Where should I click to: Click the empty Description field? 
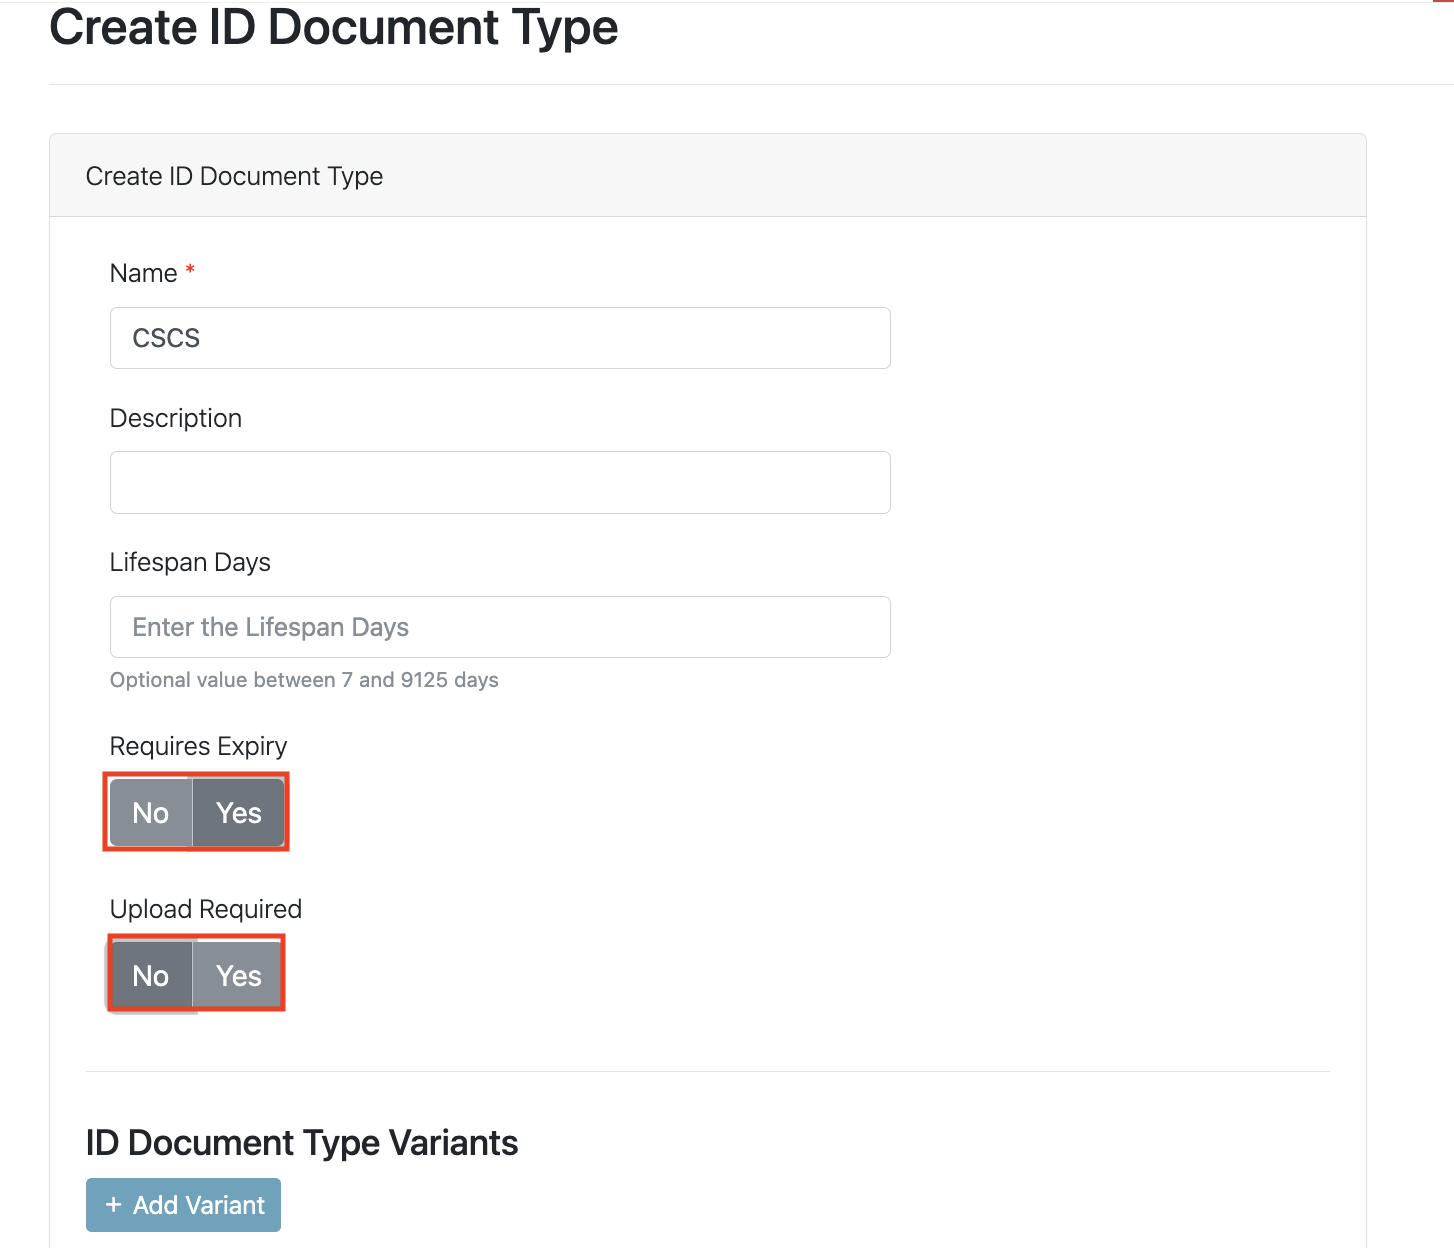pos(499,482)
